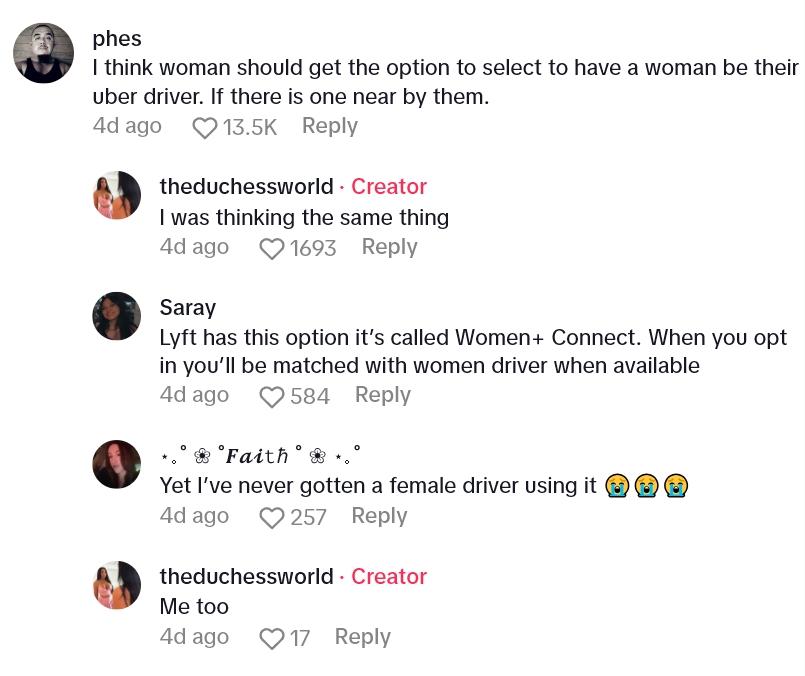Viewport: 805px width, 676px height.
Task: Heart Faith's comment about female drivers
Action: pos(272,517)
